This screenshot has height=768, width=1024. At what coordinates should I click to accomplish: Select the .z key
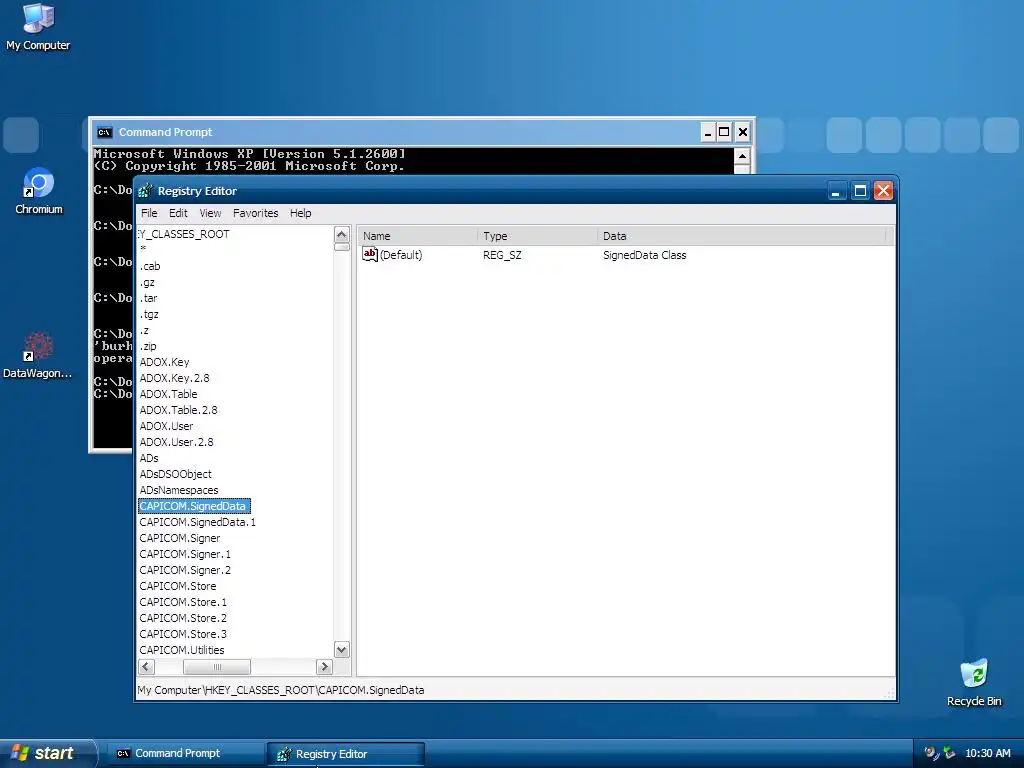144,330
